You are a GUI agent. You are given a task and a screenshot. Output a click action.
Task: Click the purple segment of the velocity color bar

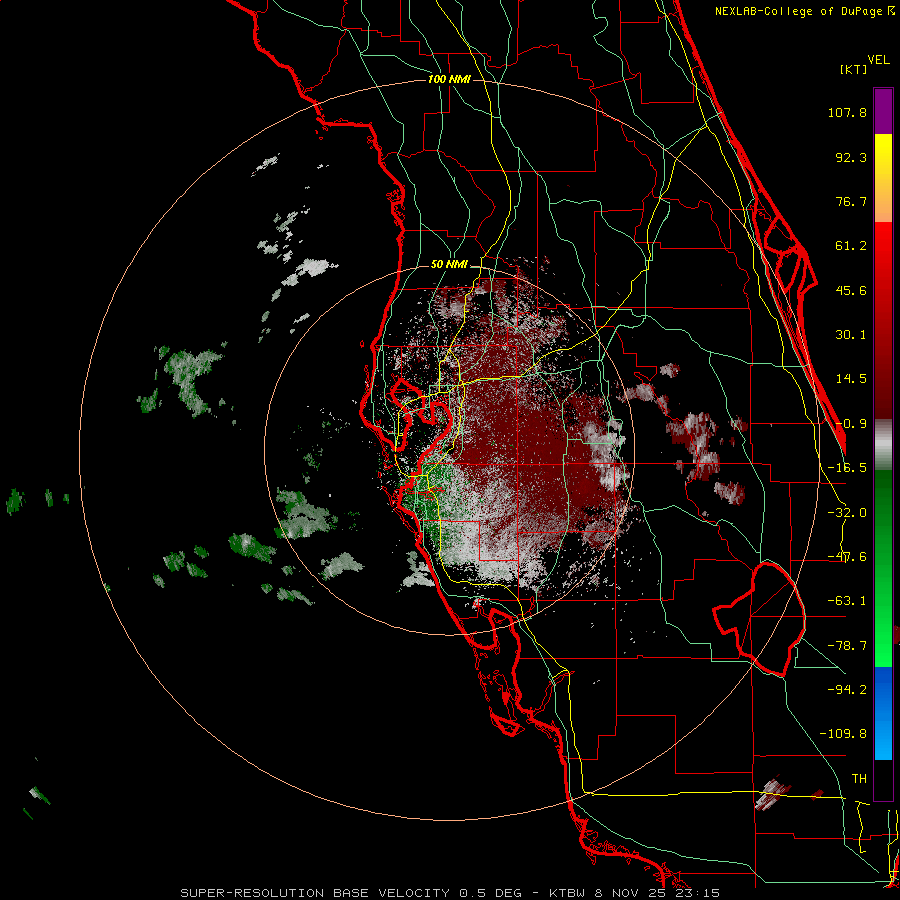click(x=883, y=111)
